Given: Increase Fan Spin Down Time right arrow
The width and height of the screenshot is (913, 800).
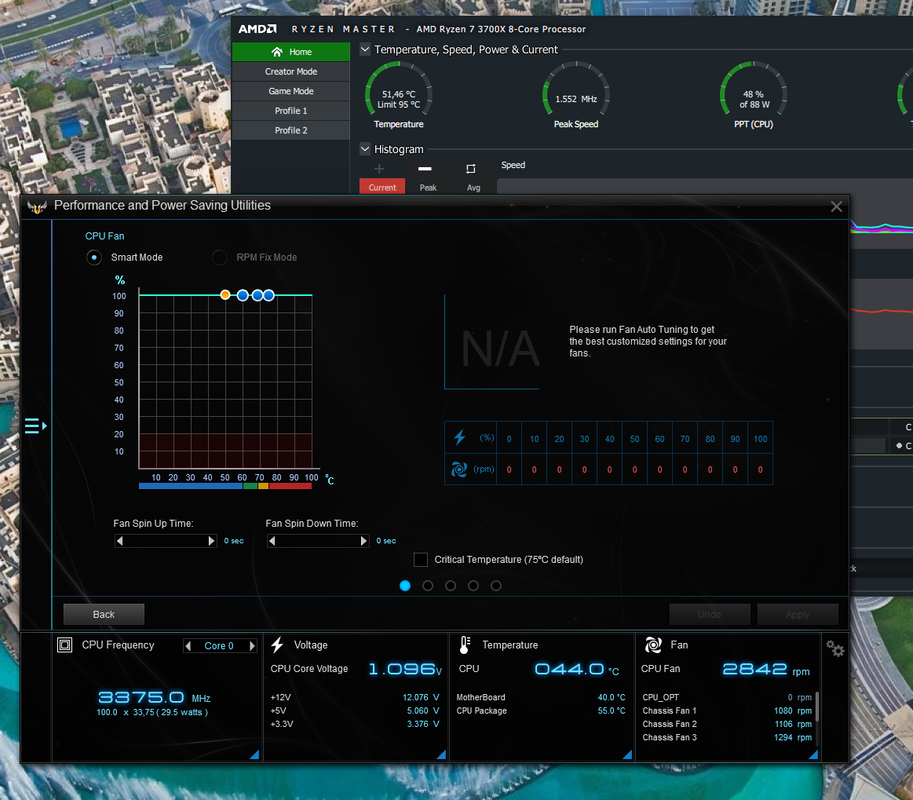Looking at the screenshot, I should click(364, 541).
